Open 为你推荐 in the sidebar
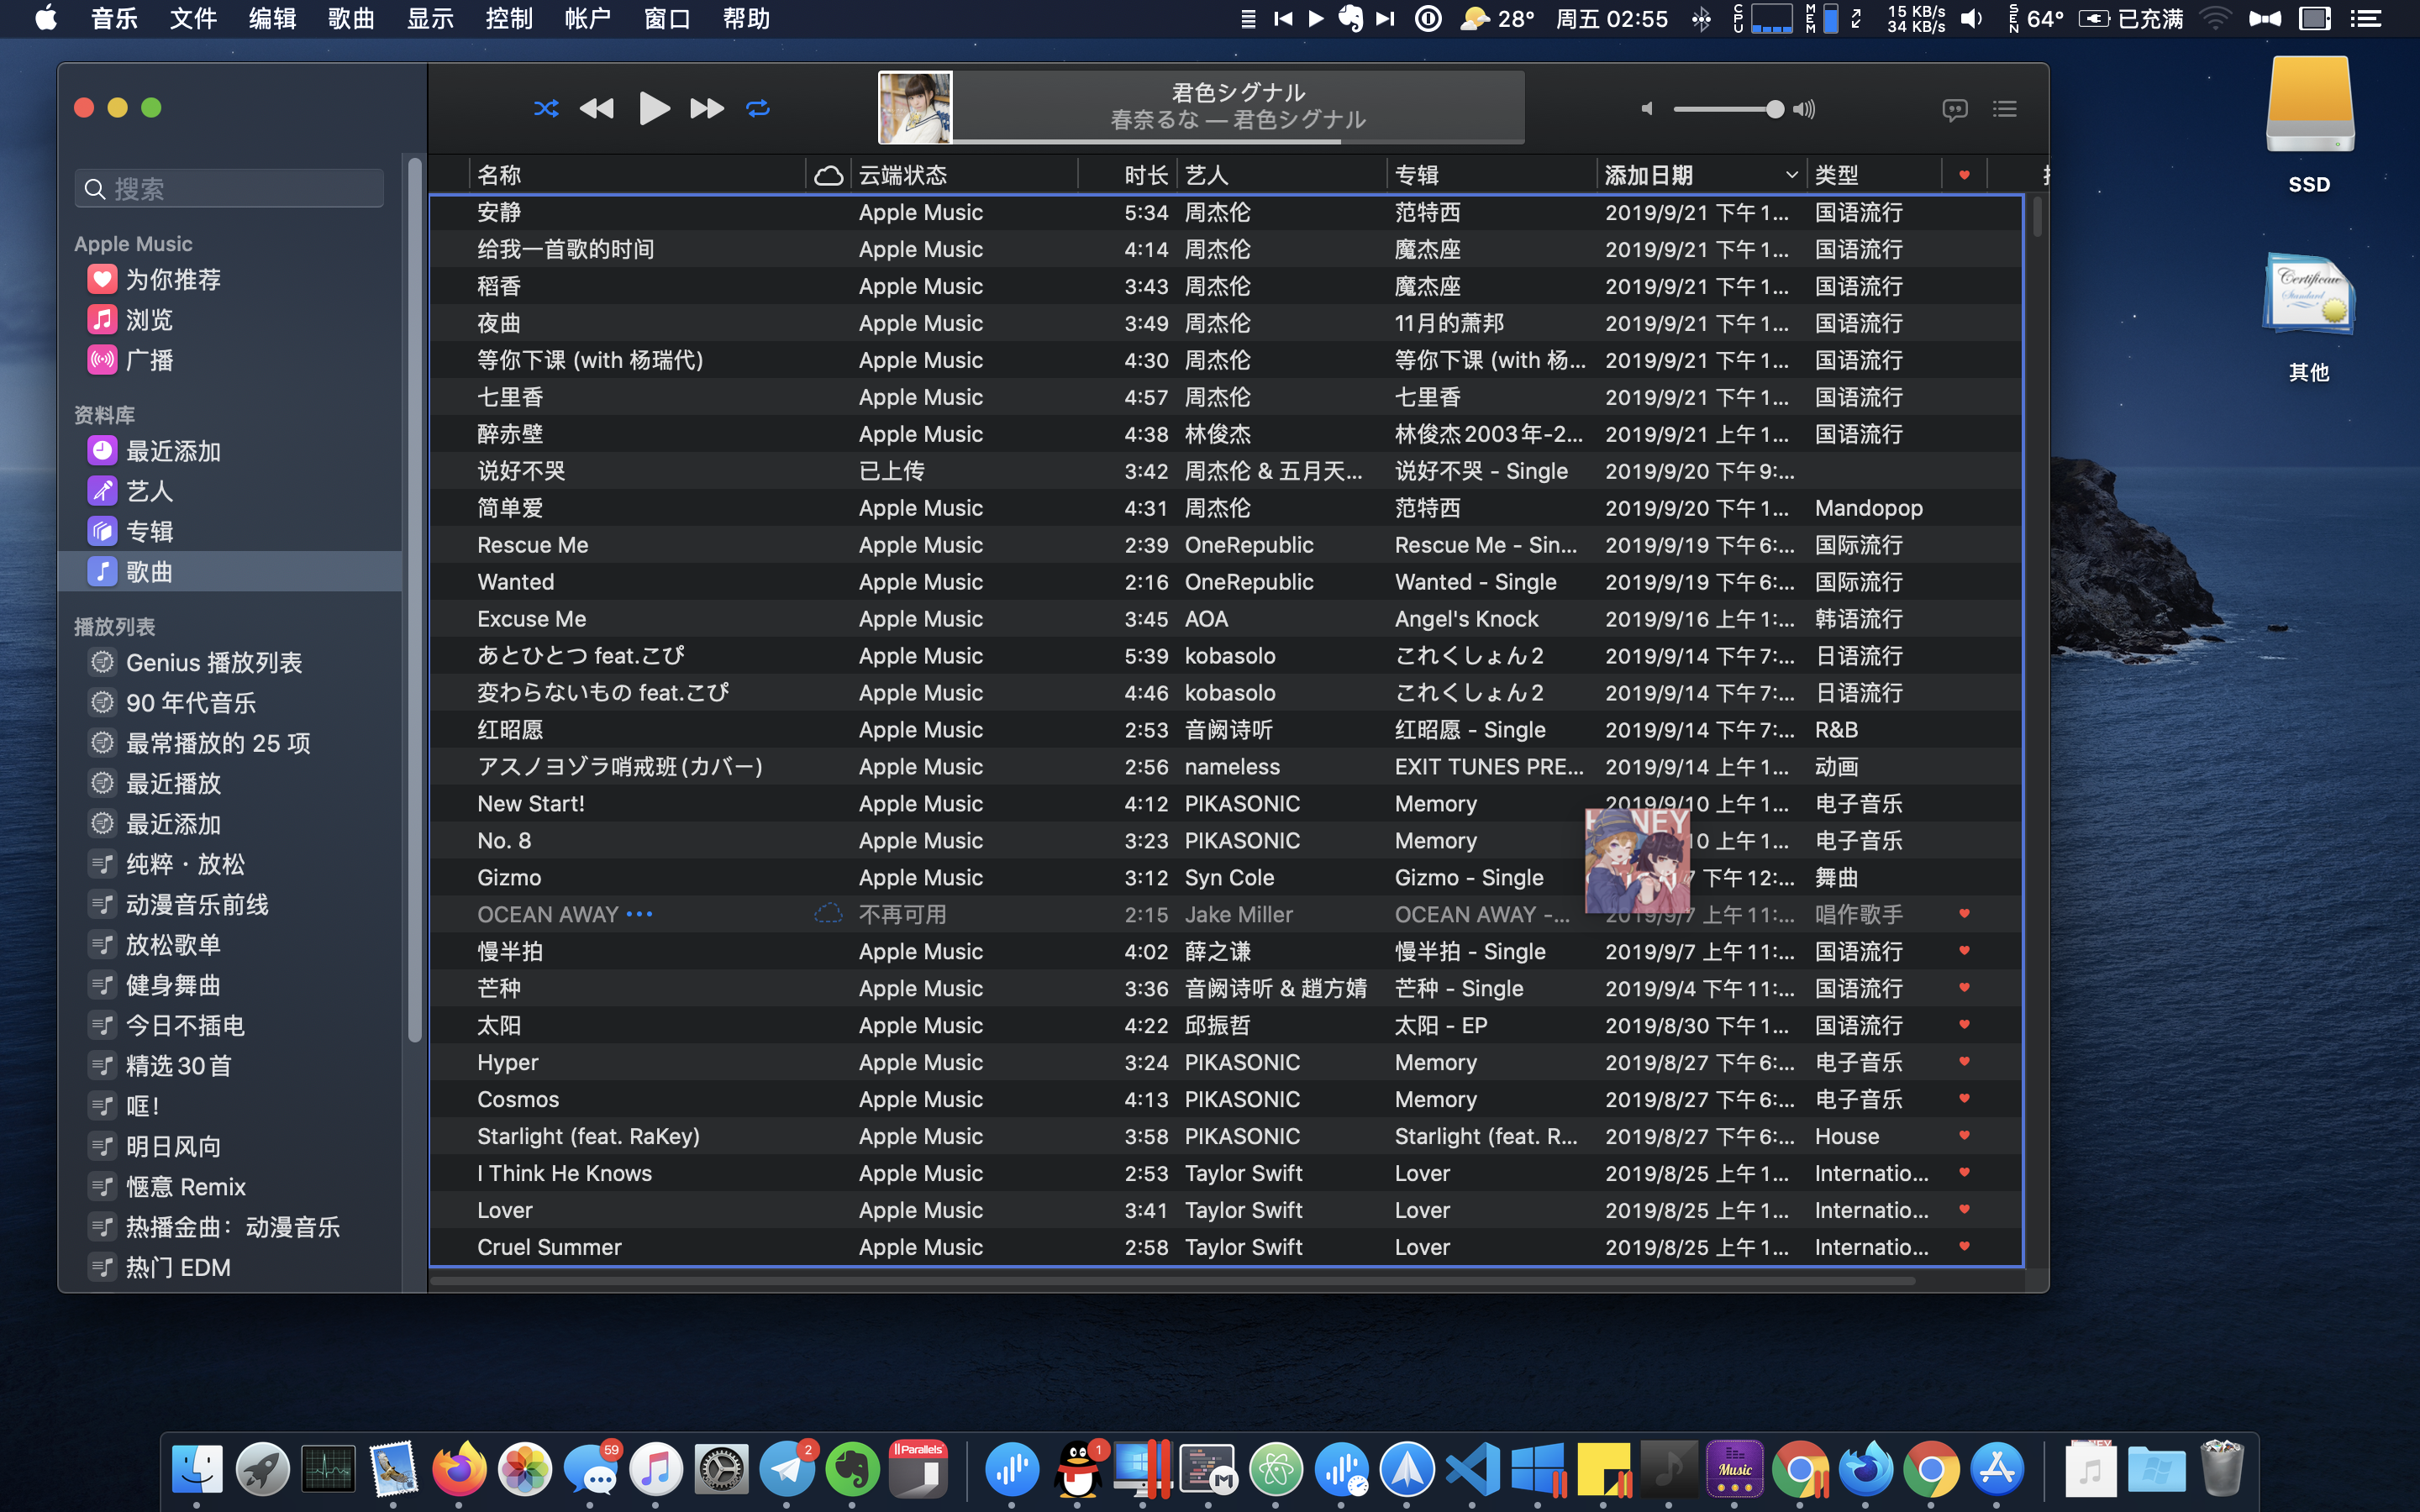 (x=172, y=280)
